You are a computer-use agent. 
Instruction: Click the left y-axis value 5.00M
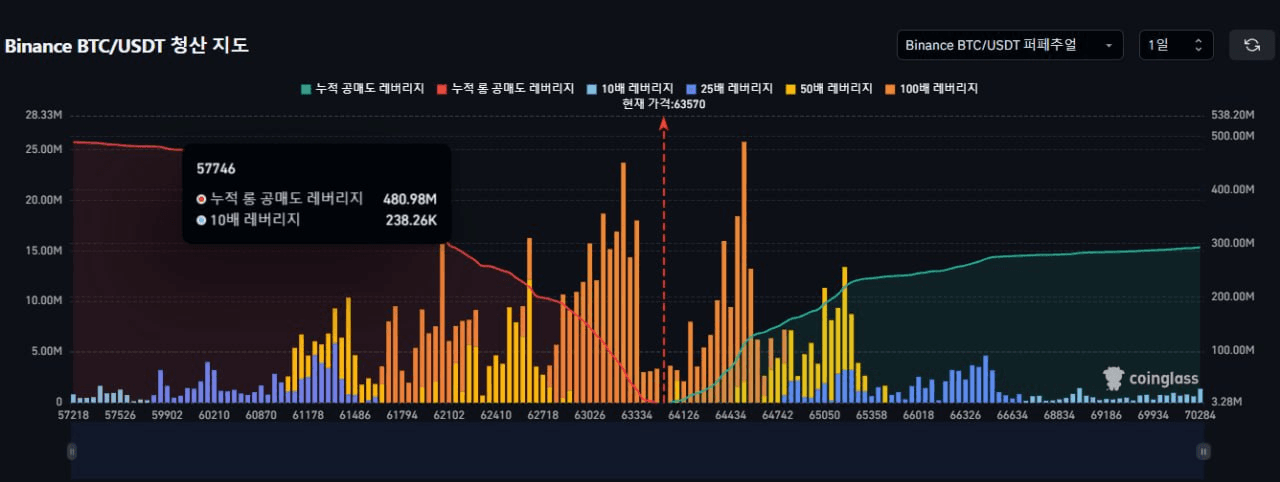tap(45, 351)
